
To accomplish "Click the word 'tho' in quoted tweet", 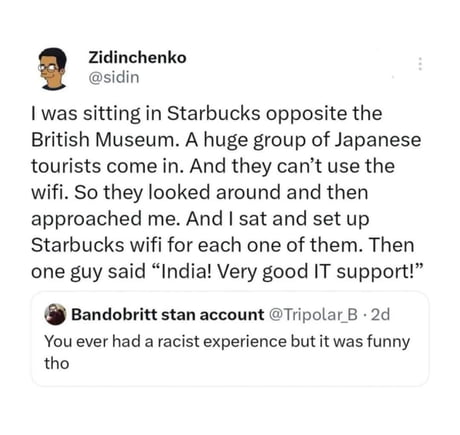I will (57, 363).
